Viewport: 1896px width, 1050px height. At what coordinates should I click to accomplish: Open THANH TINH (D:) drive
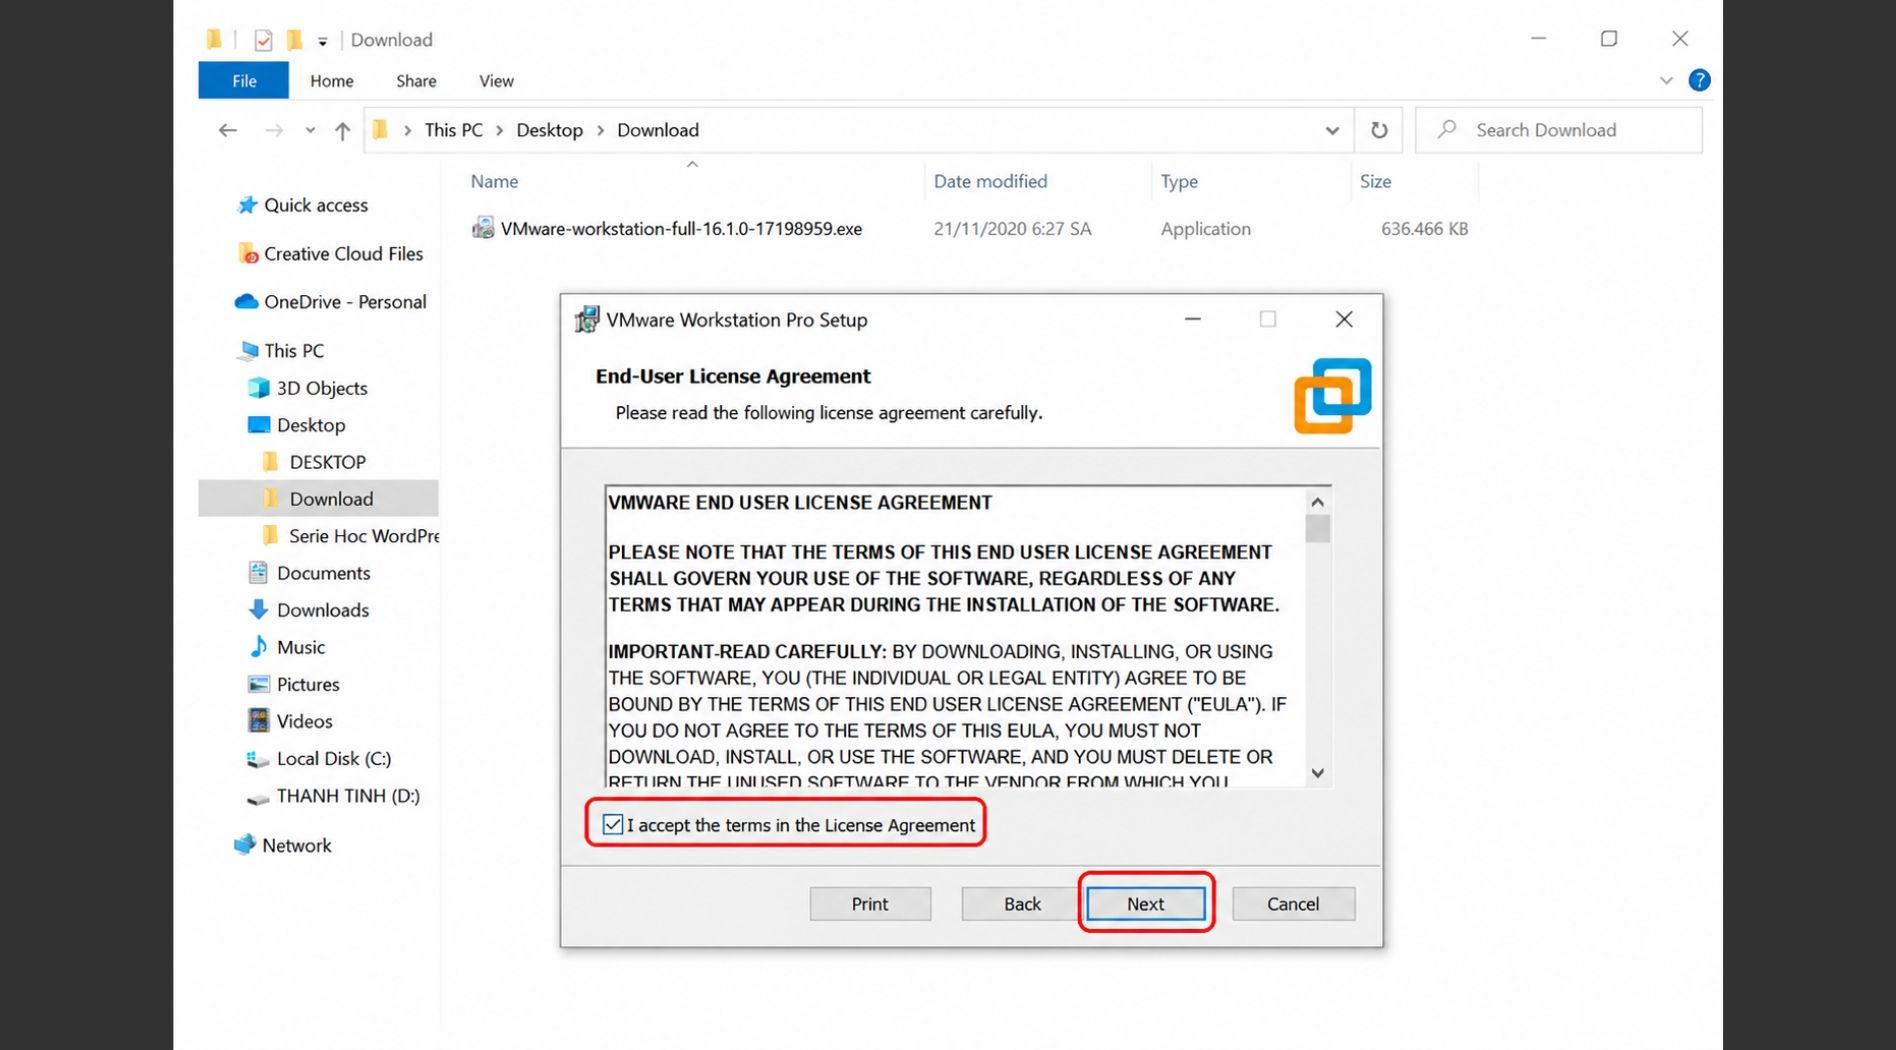[x=348, y=796]
